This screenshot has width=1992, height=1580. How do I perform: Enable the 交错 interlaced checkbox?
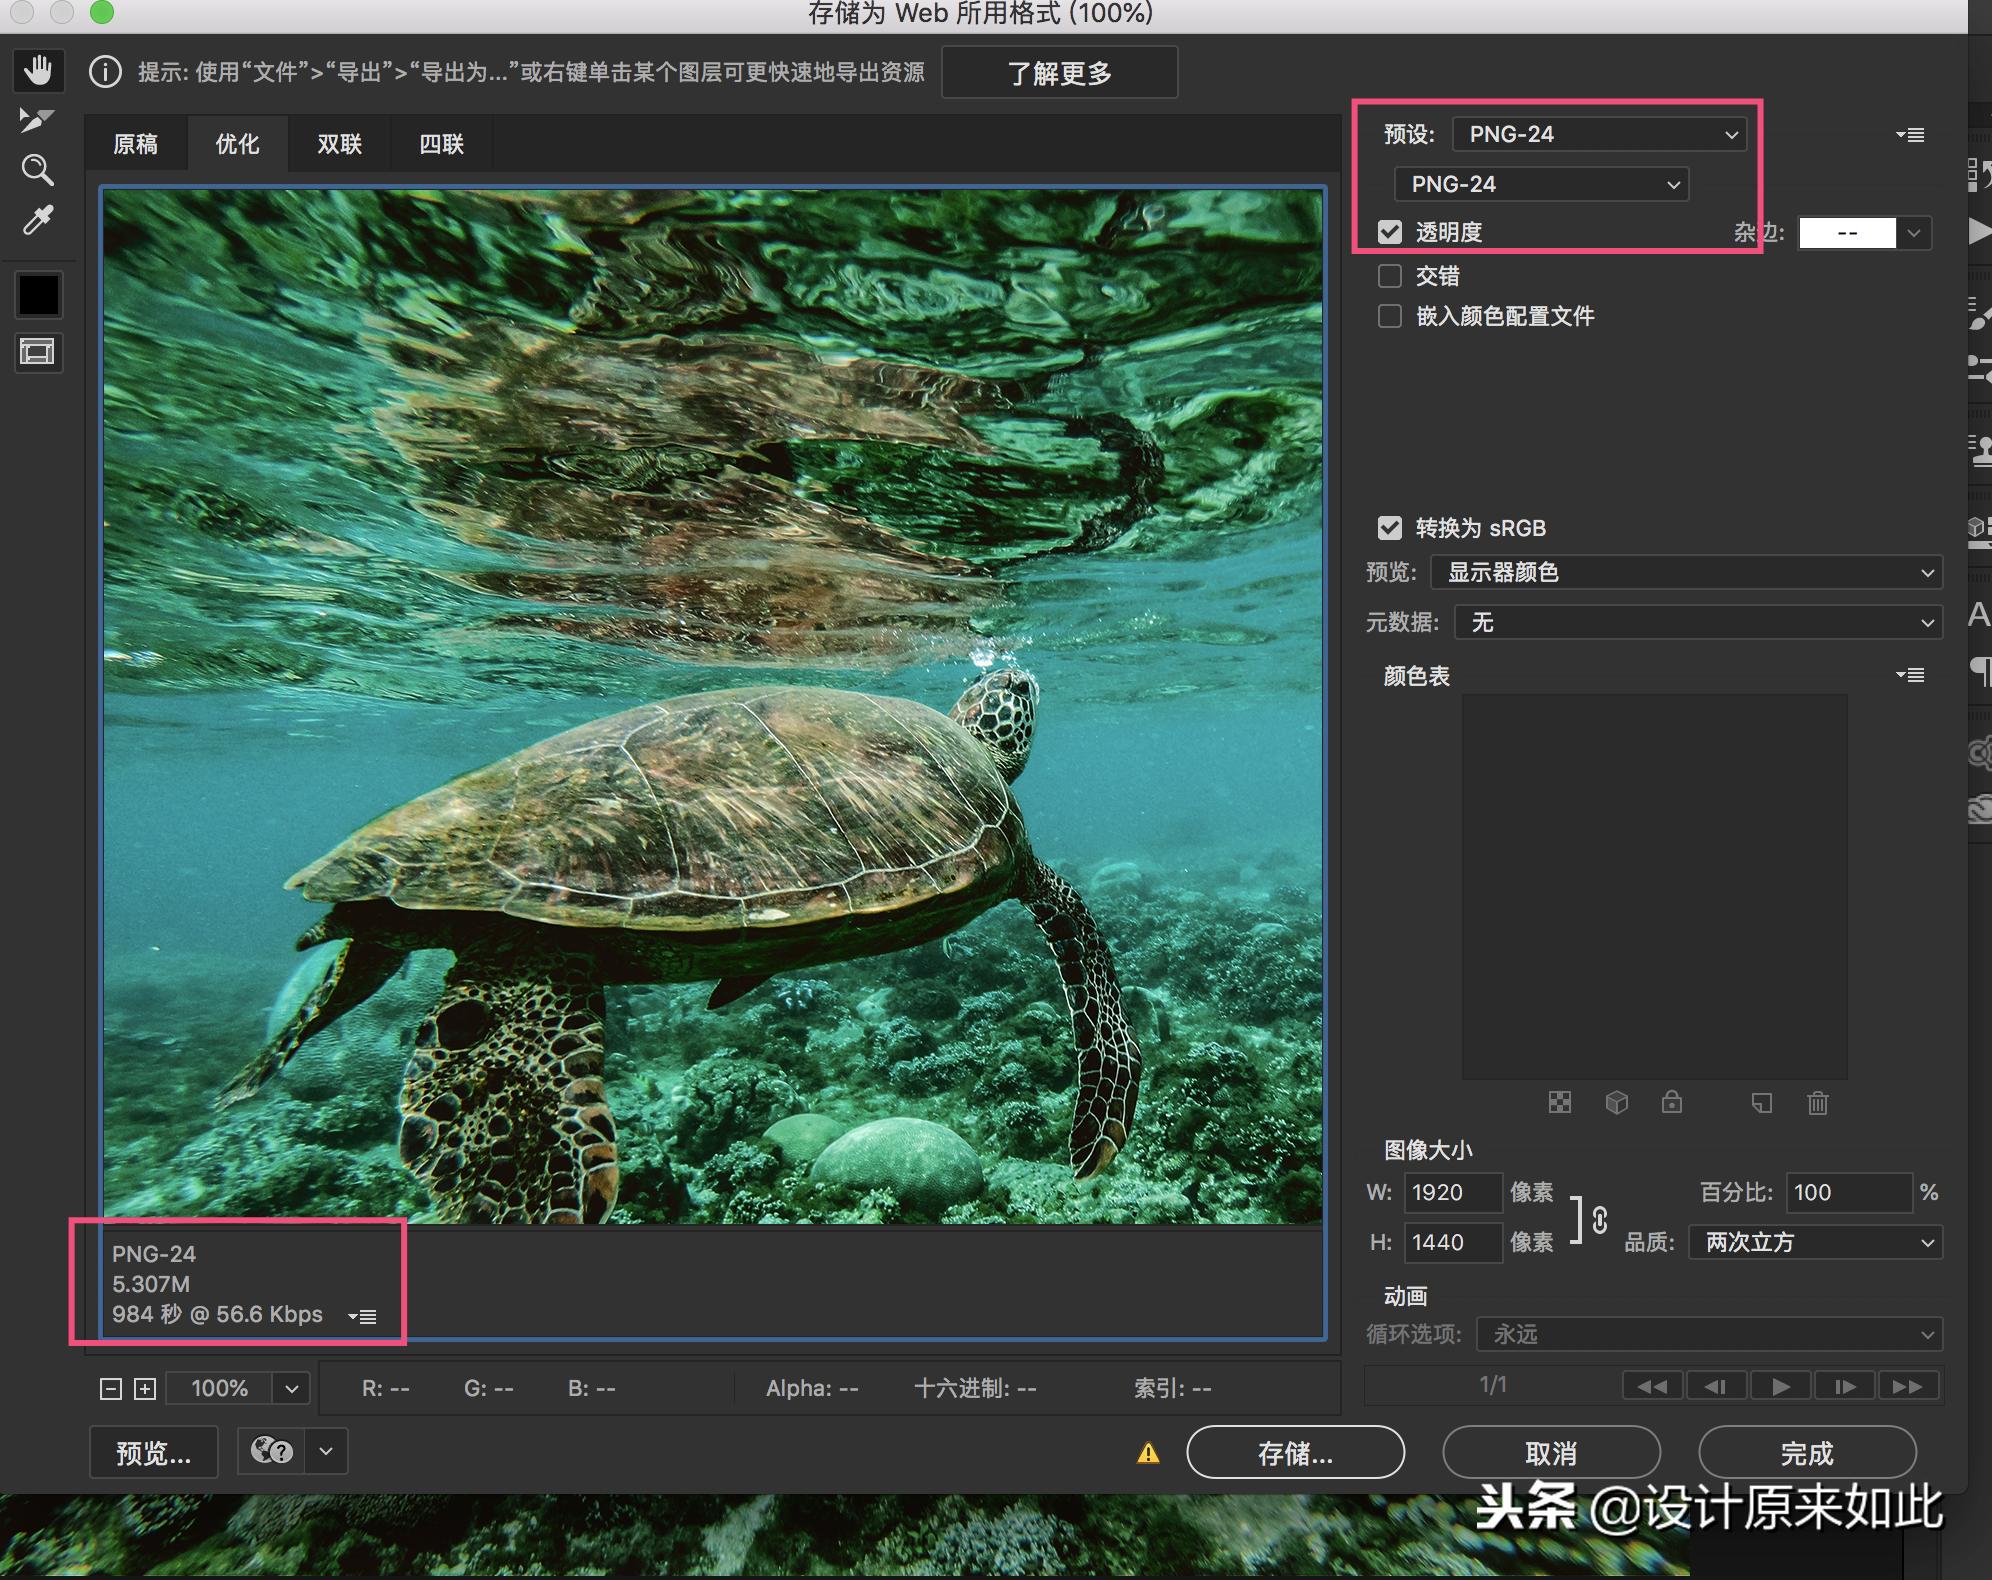[x=1390, y=276]
